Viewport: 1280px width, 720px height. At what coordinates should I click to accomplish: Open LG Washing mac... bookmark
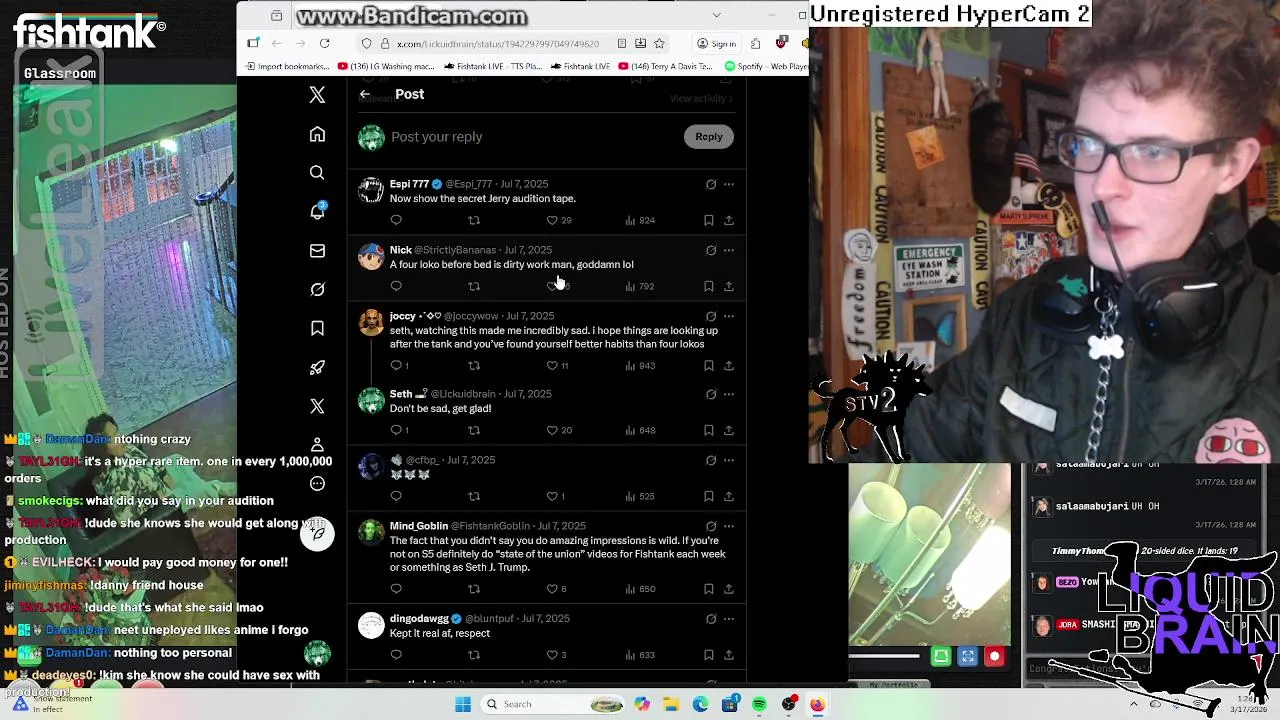(386, 66)
